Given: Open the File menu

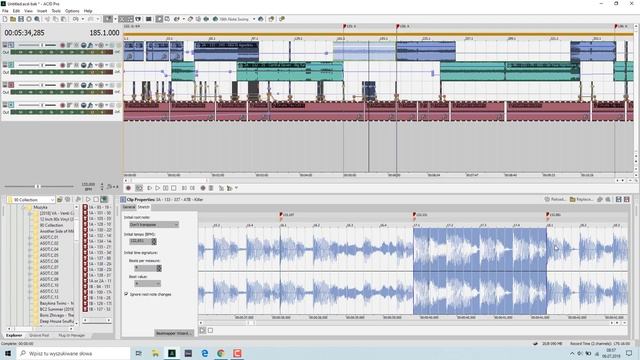Looking at the screenshot, I should [x=5, y=11].
